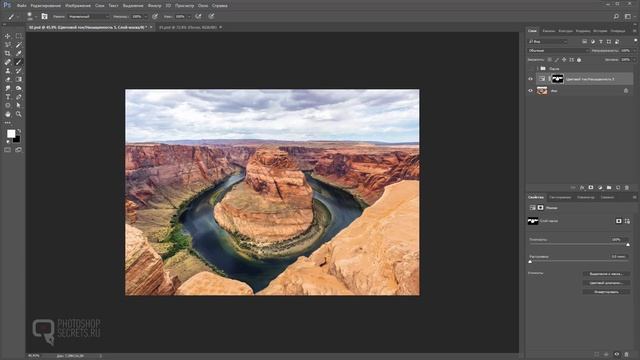This screenshot has width=640, height=360.
Task: Switch to second document tab
Action: point(188,27)
